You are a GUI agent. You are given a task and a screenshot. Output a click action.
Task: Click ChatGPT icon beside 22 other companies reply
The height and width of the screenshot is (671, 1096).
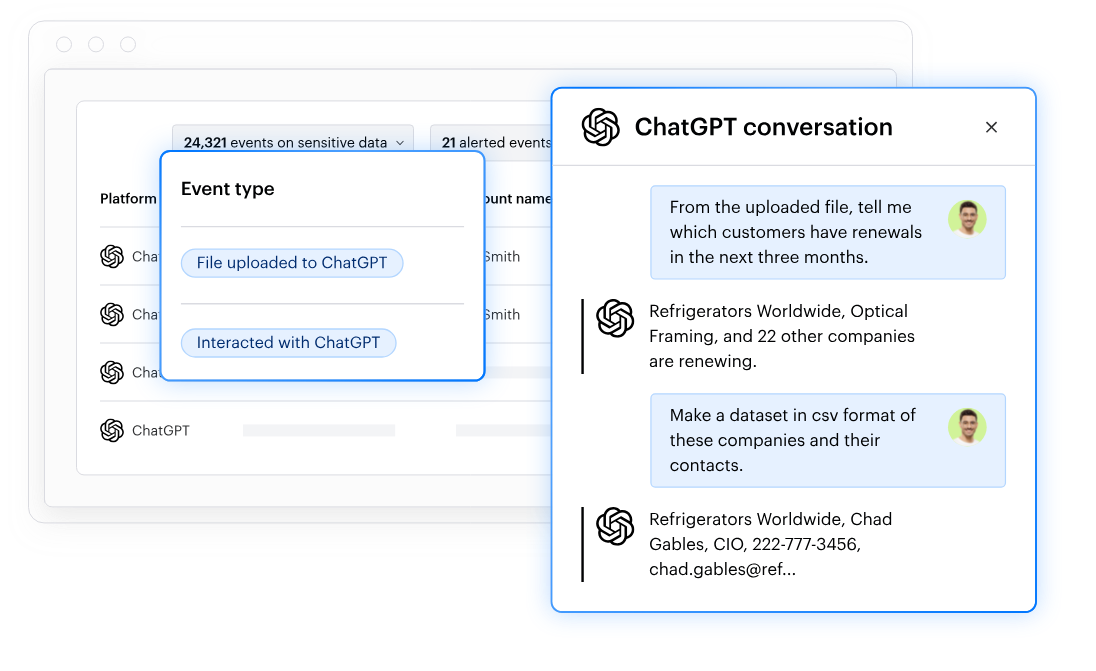(615, 318)
